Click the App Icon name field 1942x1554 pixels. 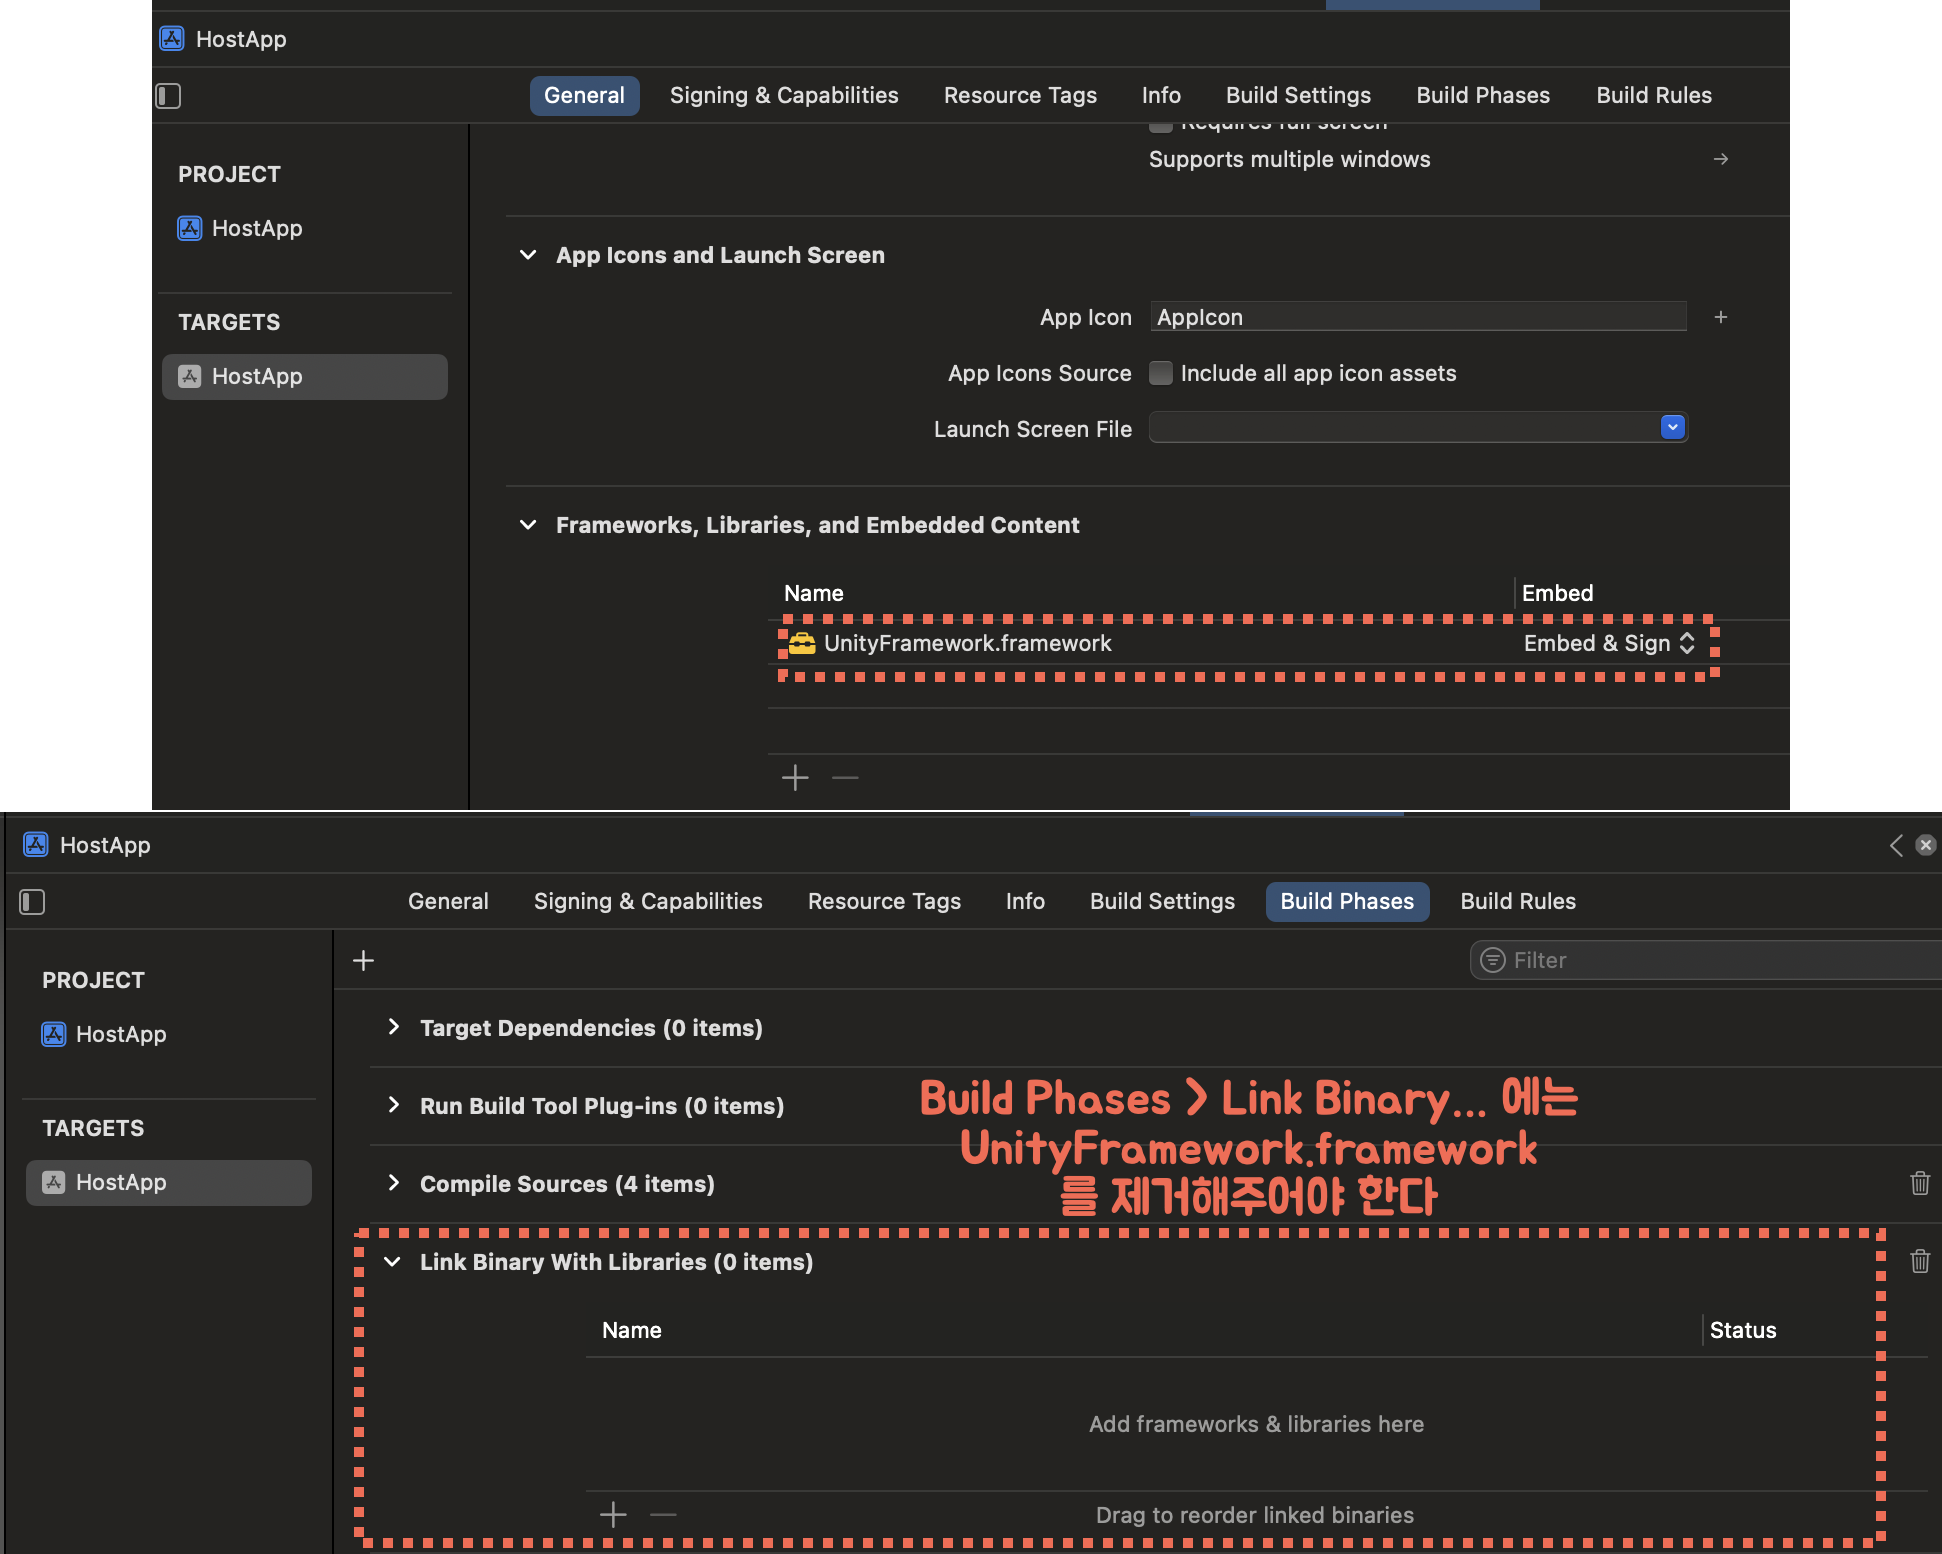1418,317
